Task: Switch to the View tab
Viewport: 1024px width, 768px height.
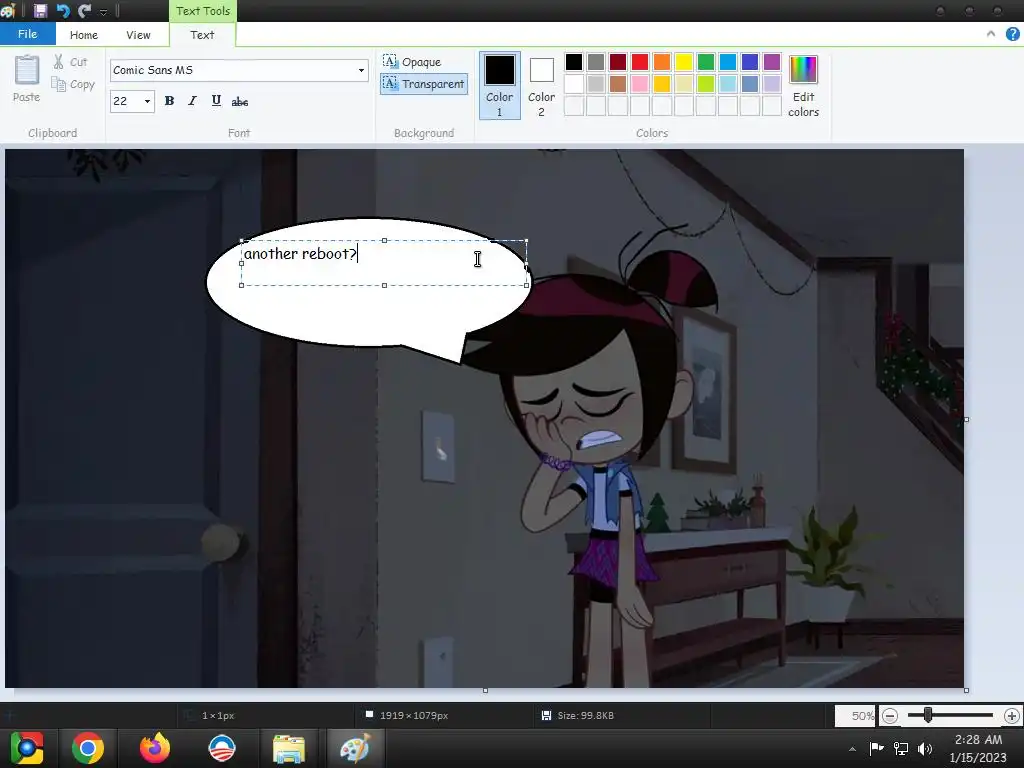Action: click(138, 35)
